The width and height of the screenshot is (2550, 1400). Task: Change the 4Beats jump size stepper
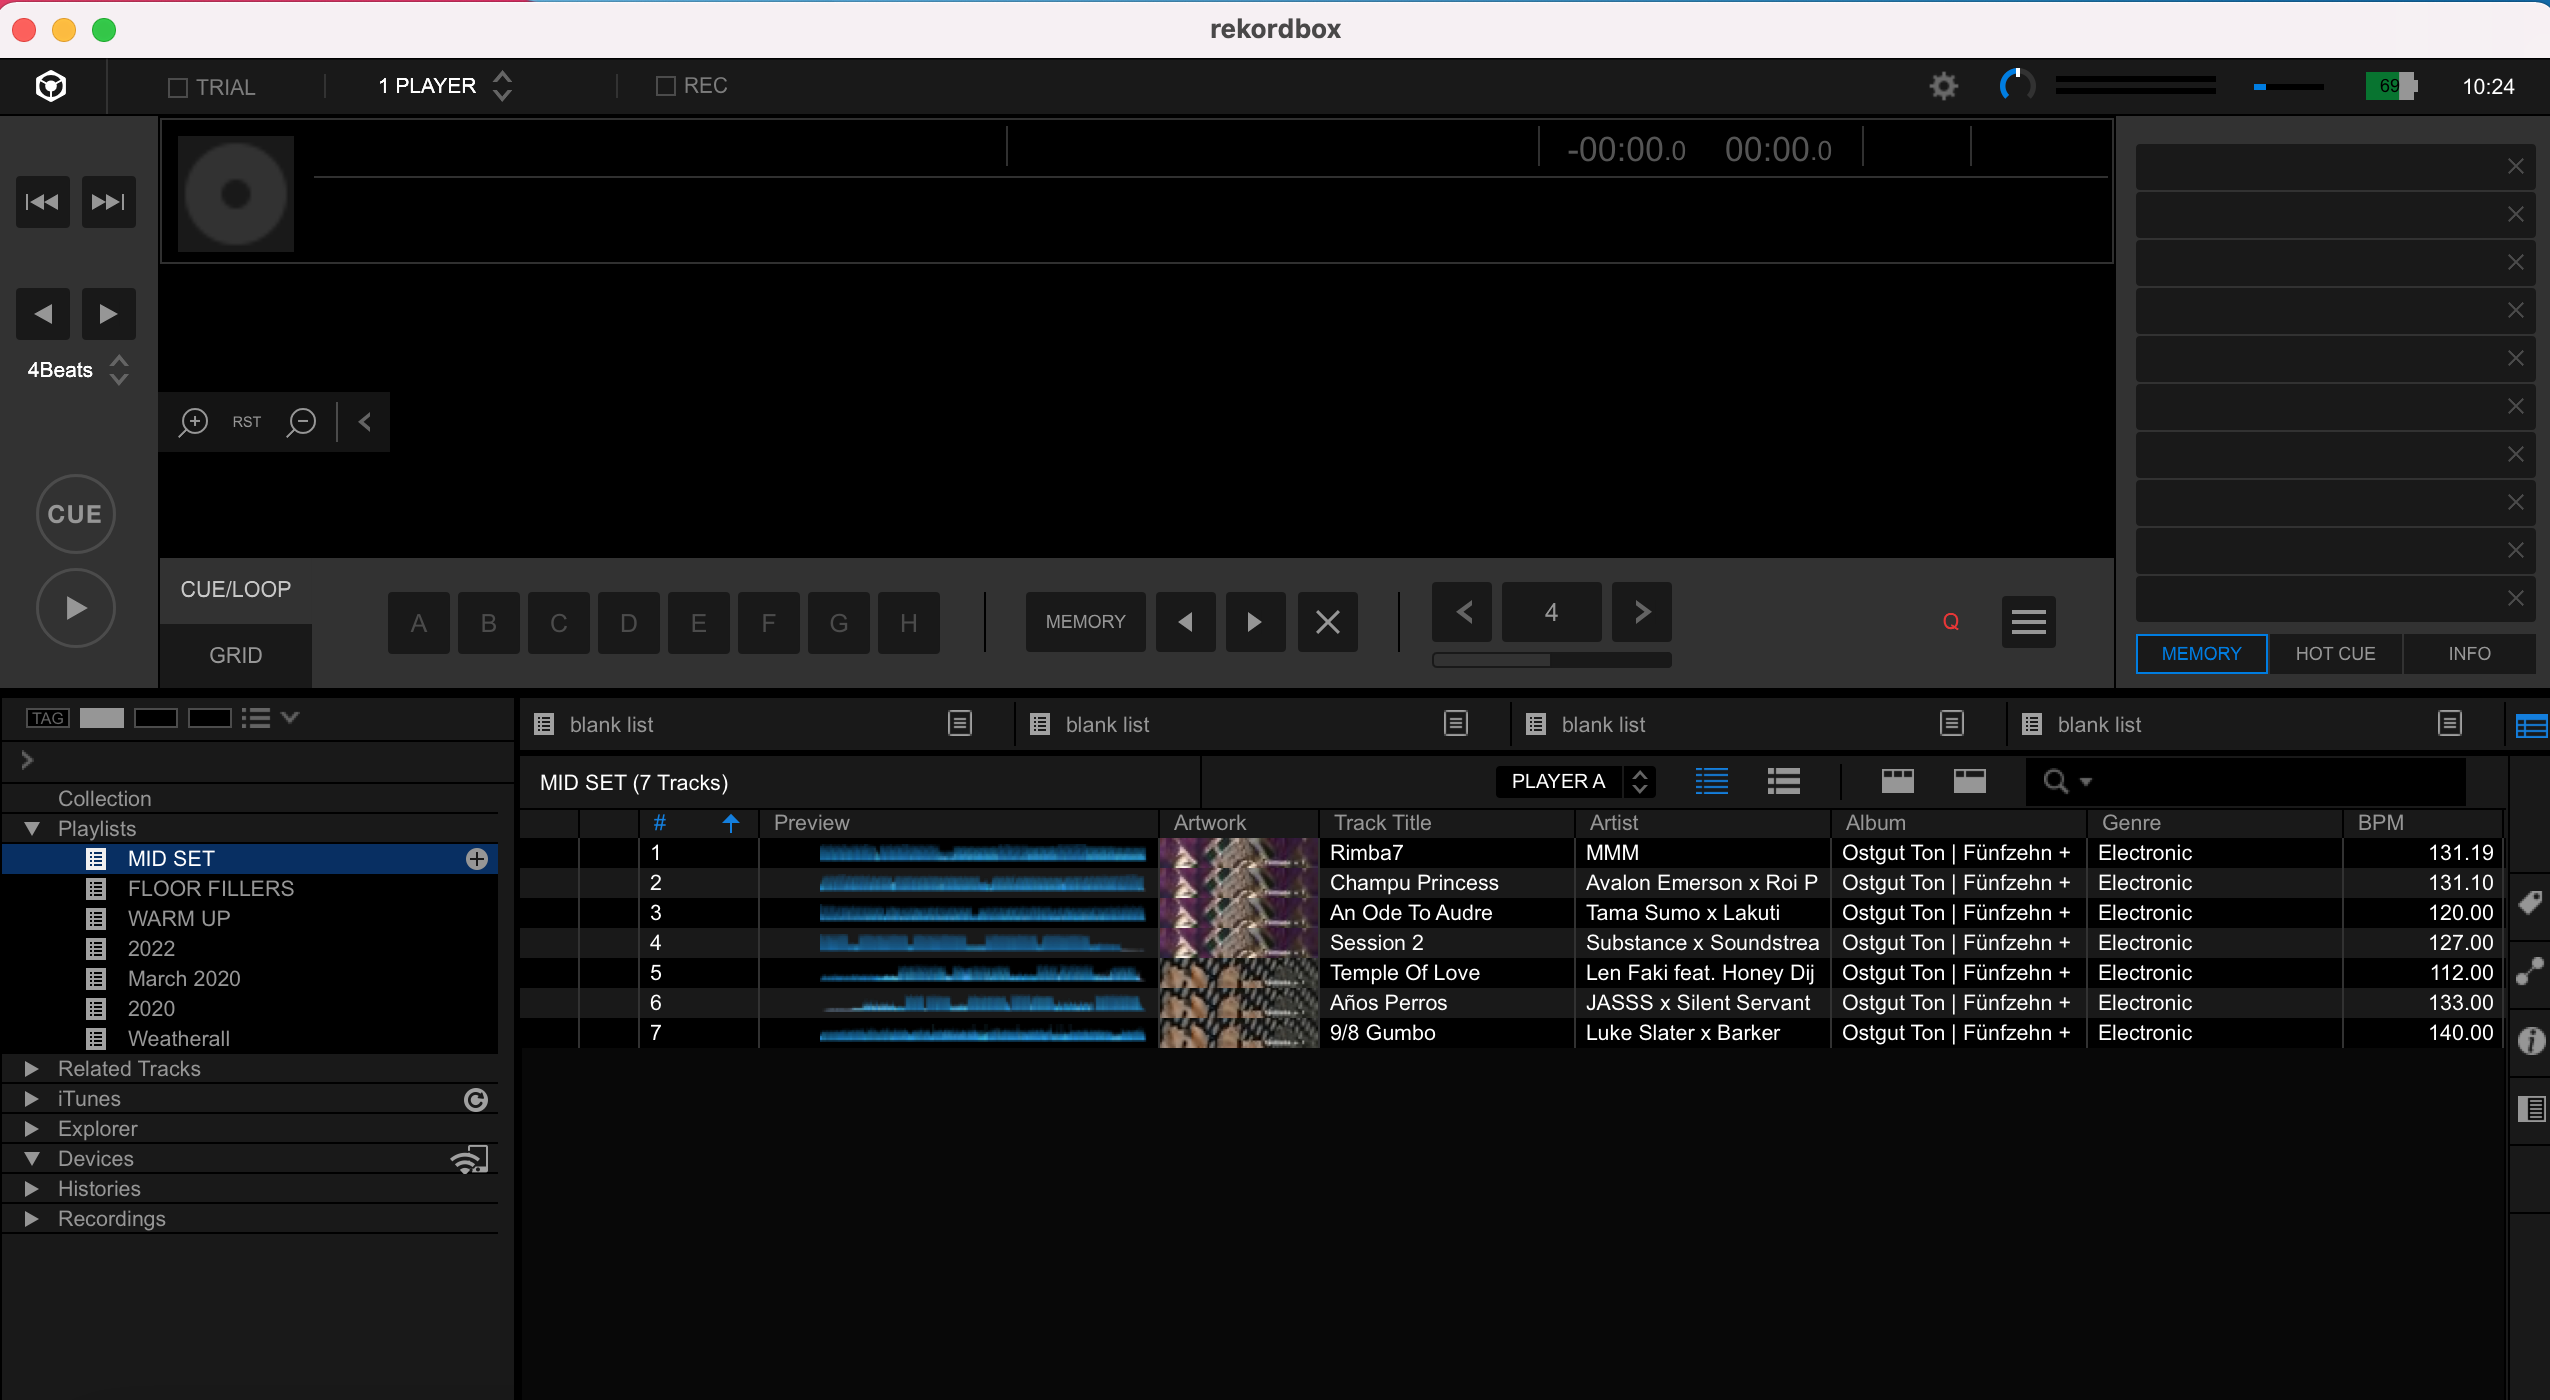click(119, 370)
